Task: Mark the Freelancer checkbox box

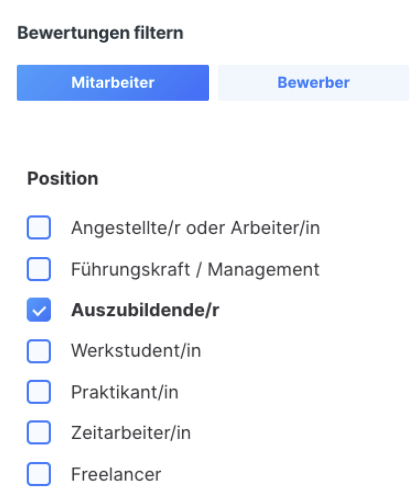Action: tap(39, 474)
